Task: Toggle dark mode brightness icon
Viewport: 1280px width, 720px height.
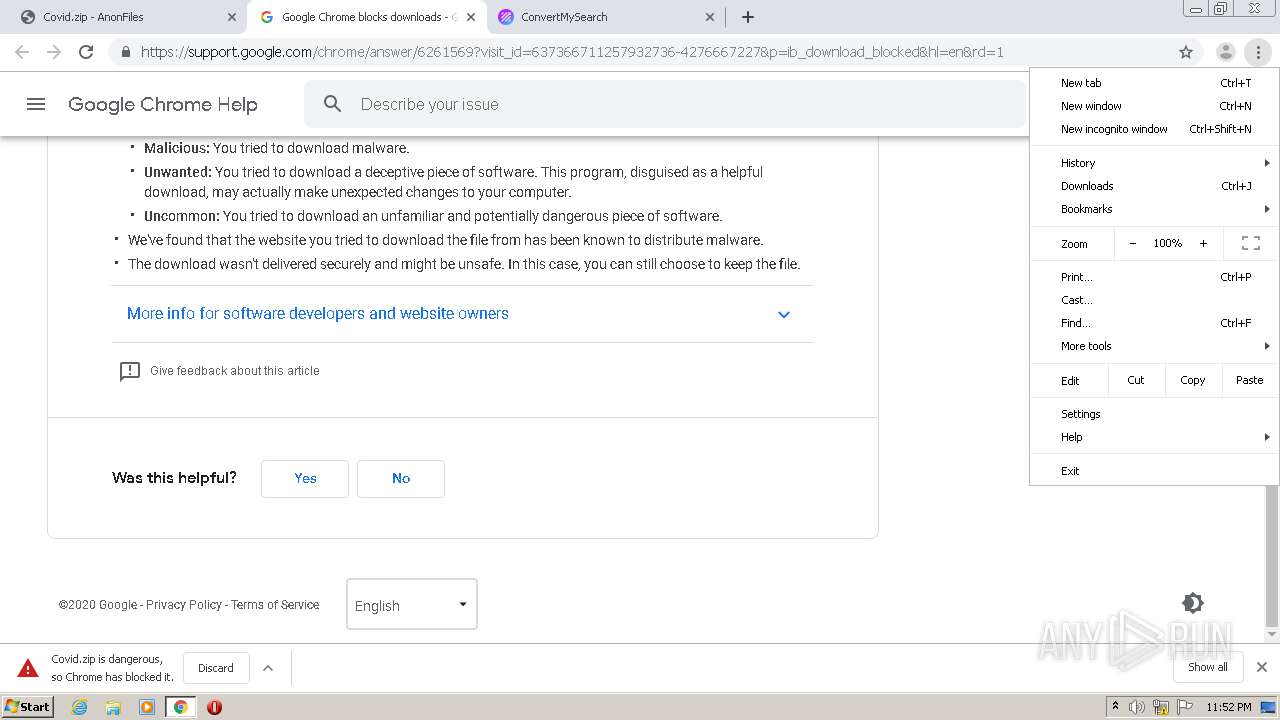Action: (1192, 603)
